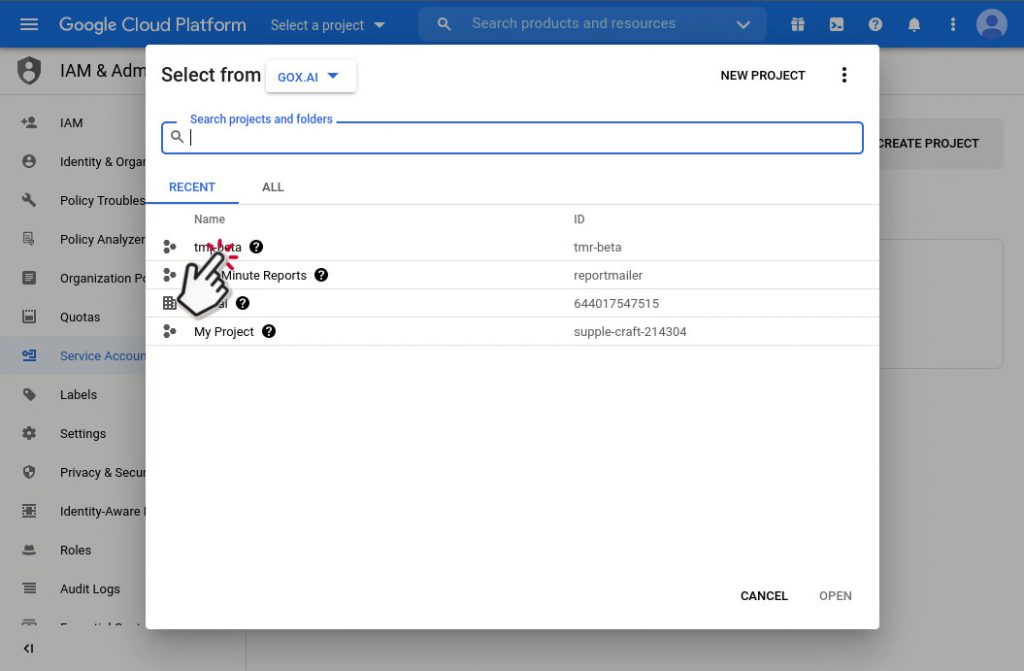Switch to the RECENT tab
The image size is (1024, 671).
pos(192,188)
